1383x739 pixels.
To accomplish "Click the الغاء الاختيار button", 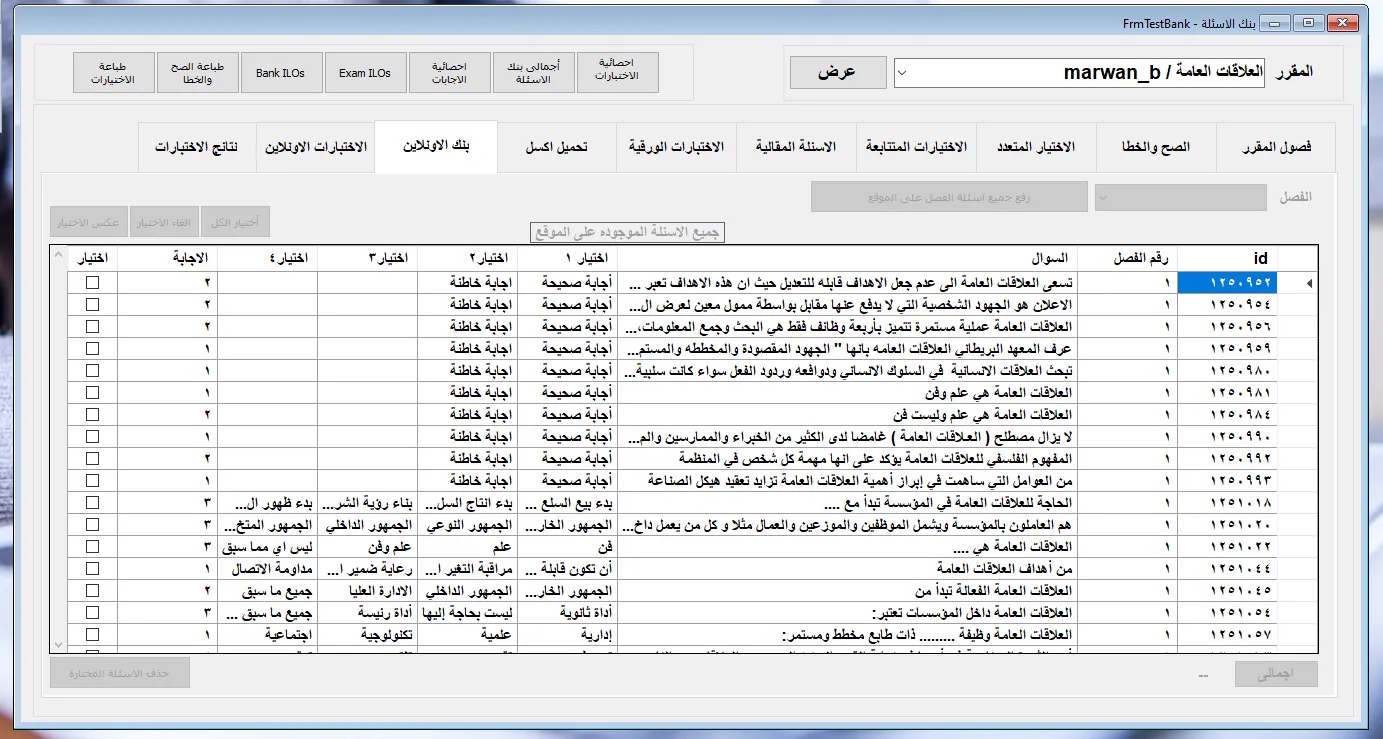I will tap(166, 221).
